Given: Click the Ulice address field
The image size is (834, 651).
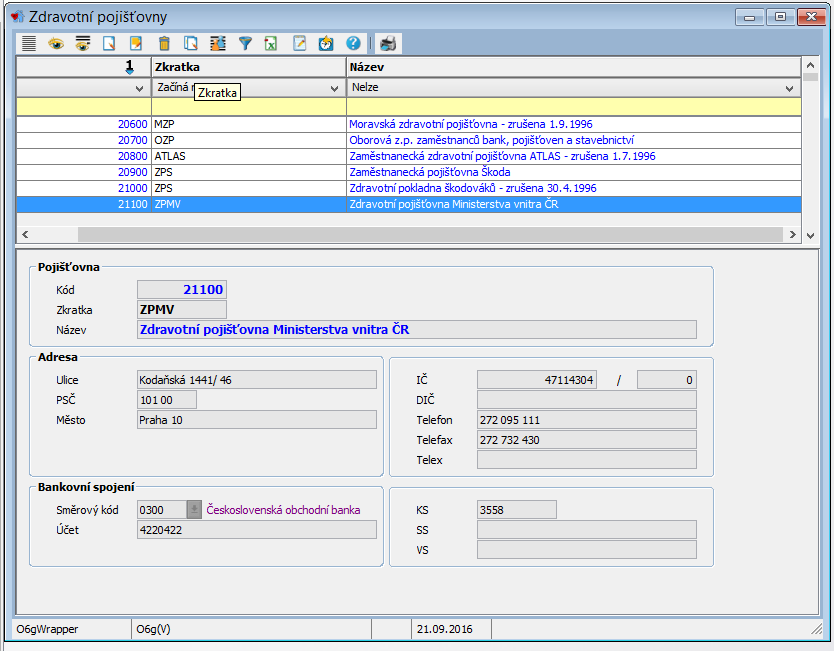Looking at the screenshot, I should click(256, 380).
